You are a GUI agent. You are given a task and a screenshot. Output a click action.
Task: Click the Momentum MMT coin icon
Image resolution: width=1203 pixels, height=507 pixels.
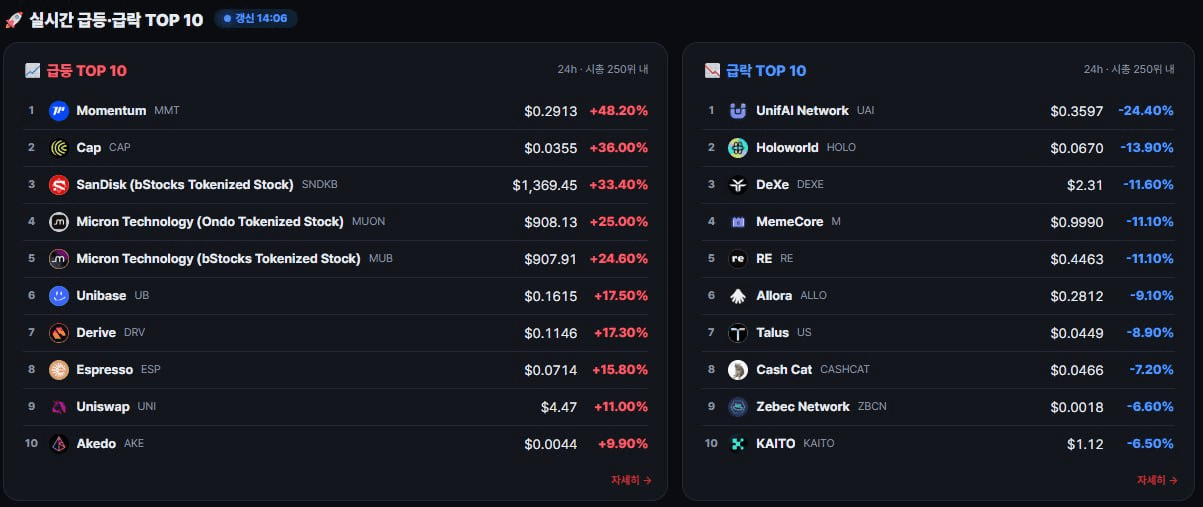tap(59, 111)
